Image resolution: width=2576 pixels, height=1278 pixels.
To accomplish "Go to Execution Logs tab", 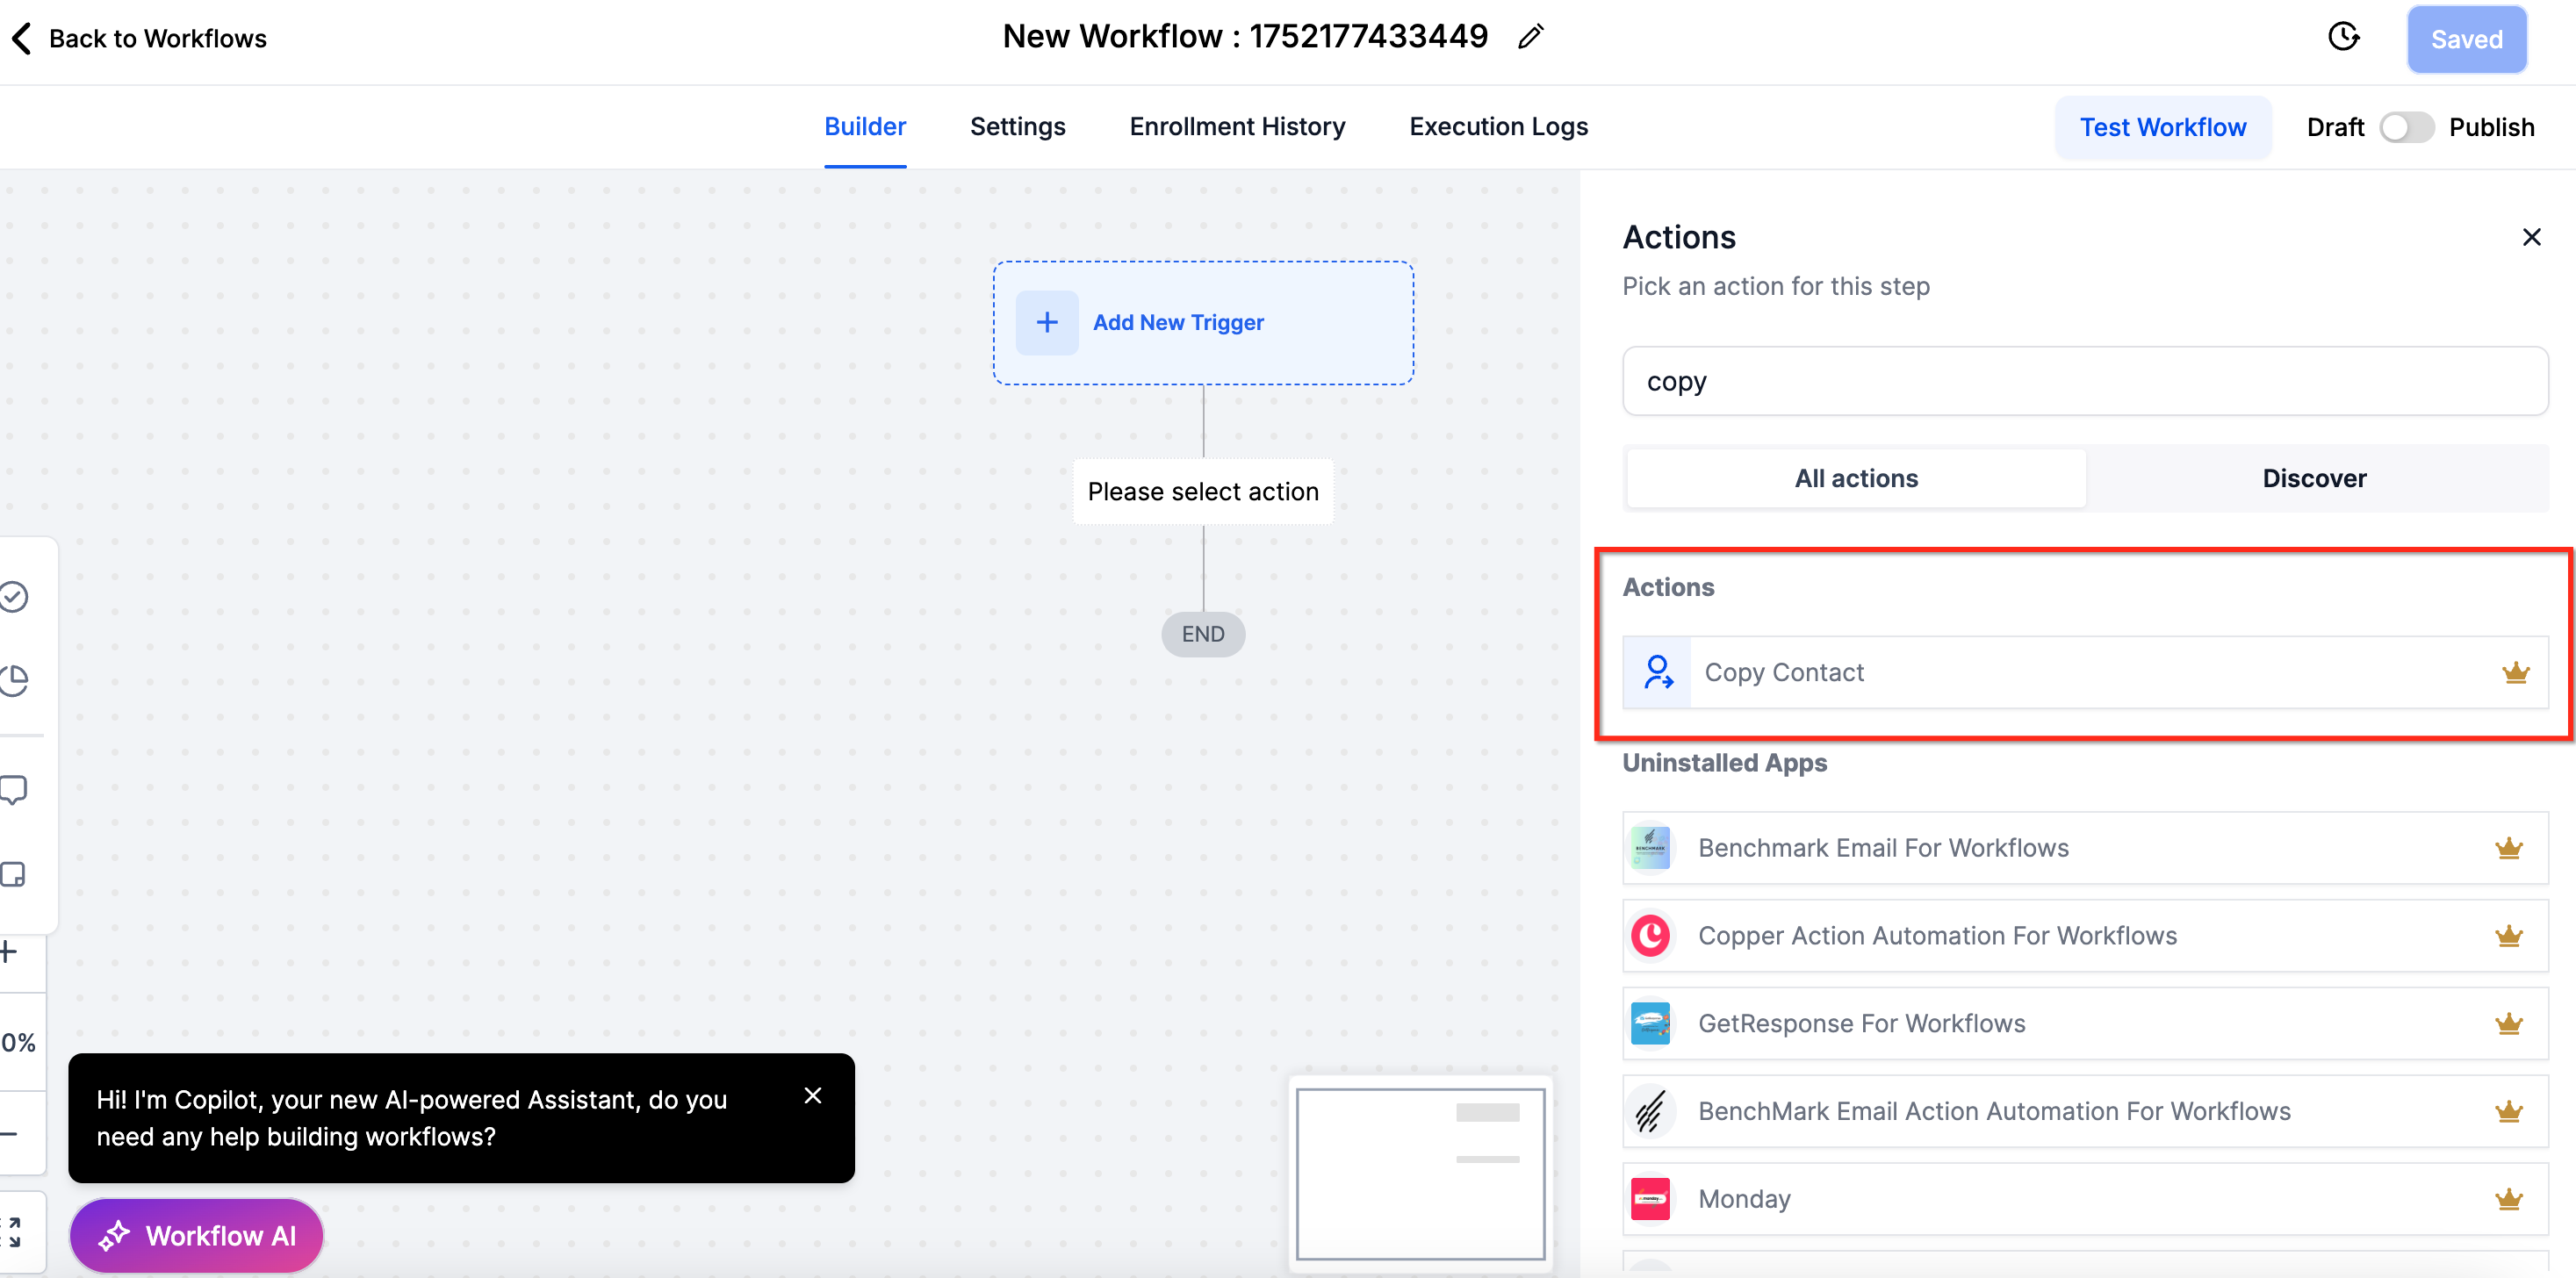I will click(x=1498, y=127).
